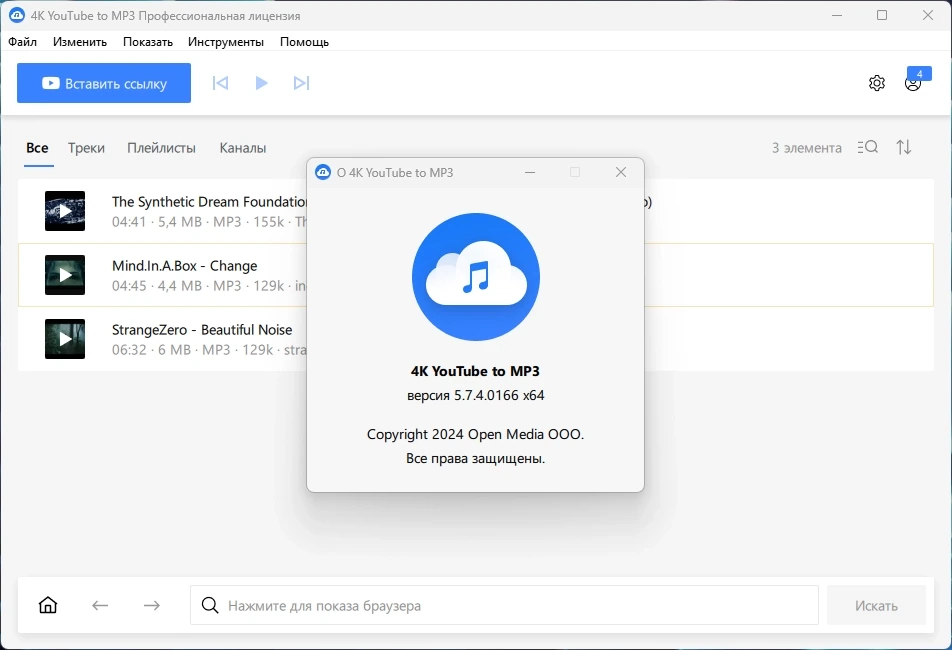952x650 pixels.
Task: Open settings via the gear icon
Action: point(877,83)
